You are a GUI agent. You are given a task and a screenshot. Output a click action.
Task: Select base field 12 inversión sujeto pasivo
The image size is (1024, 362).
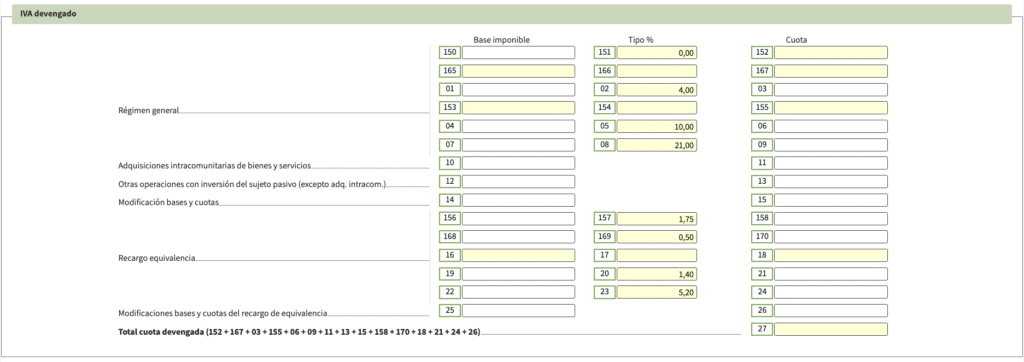[519, 182]
